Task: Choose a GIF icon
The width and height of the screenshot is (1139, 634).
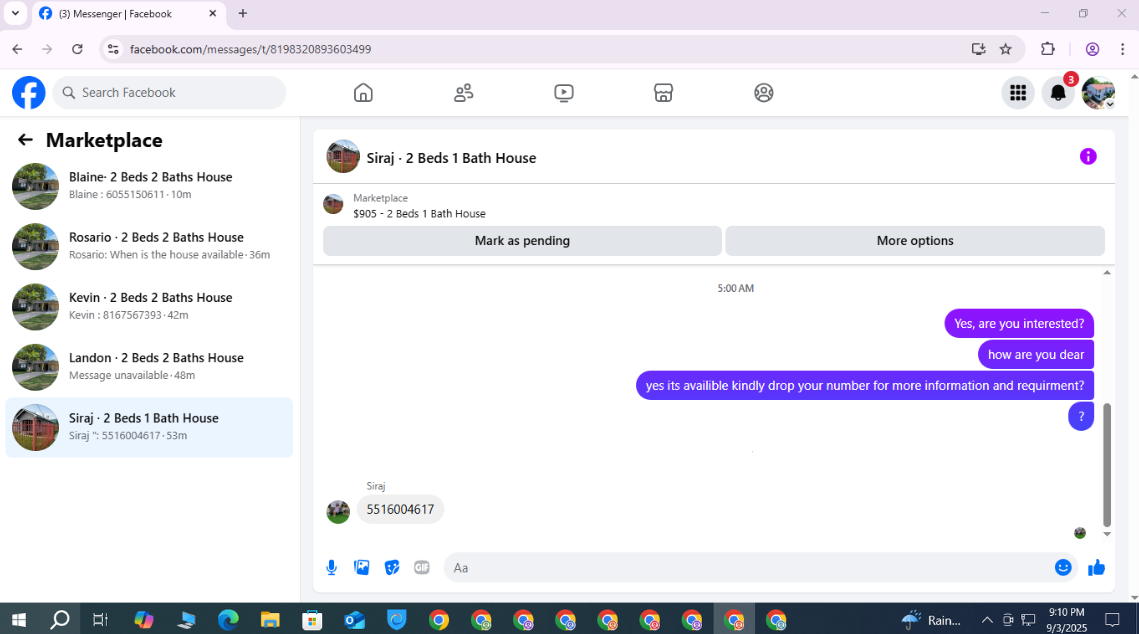Action: point(422,568)
